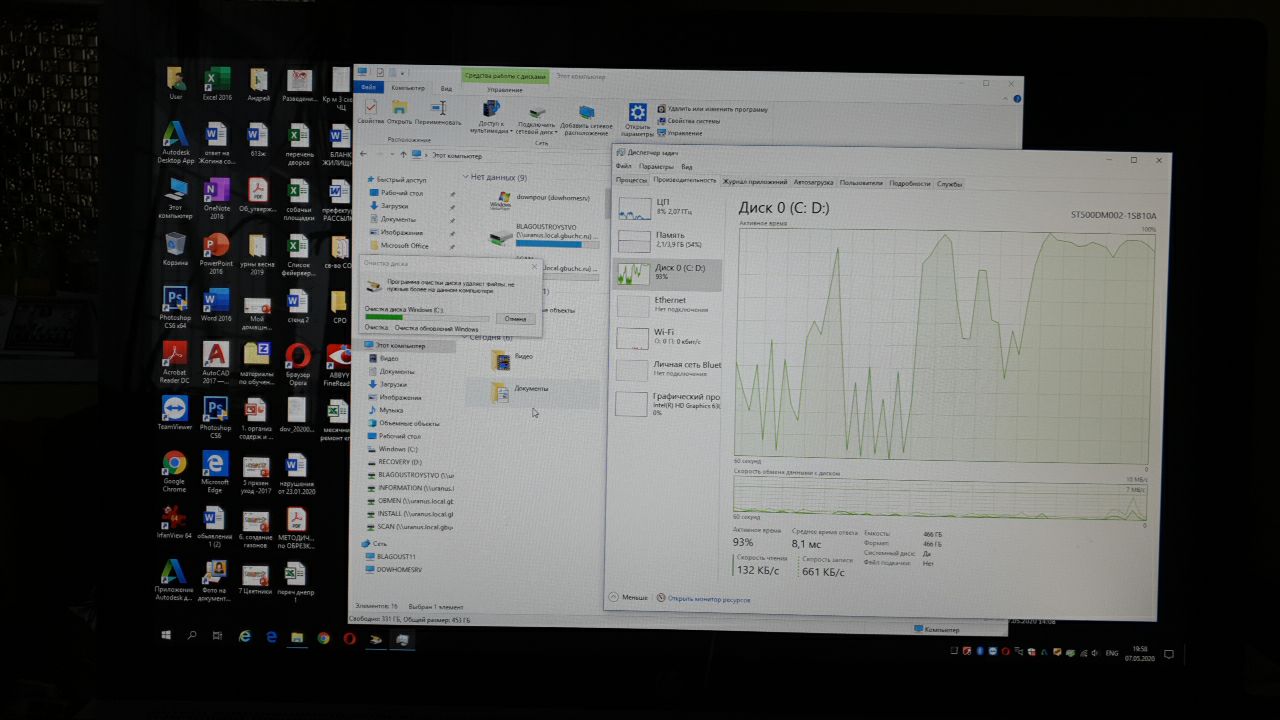This screenshot has height=720, width=1280.
Task: Select downpour (dowhomesrv) item
Action: 540,199
